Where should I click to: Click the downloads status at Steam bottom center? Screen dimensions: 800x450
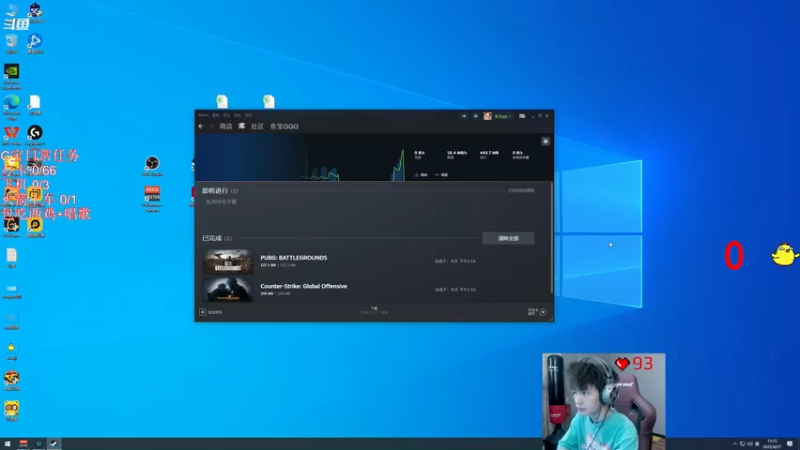coord(374,311)
